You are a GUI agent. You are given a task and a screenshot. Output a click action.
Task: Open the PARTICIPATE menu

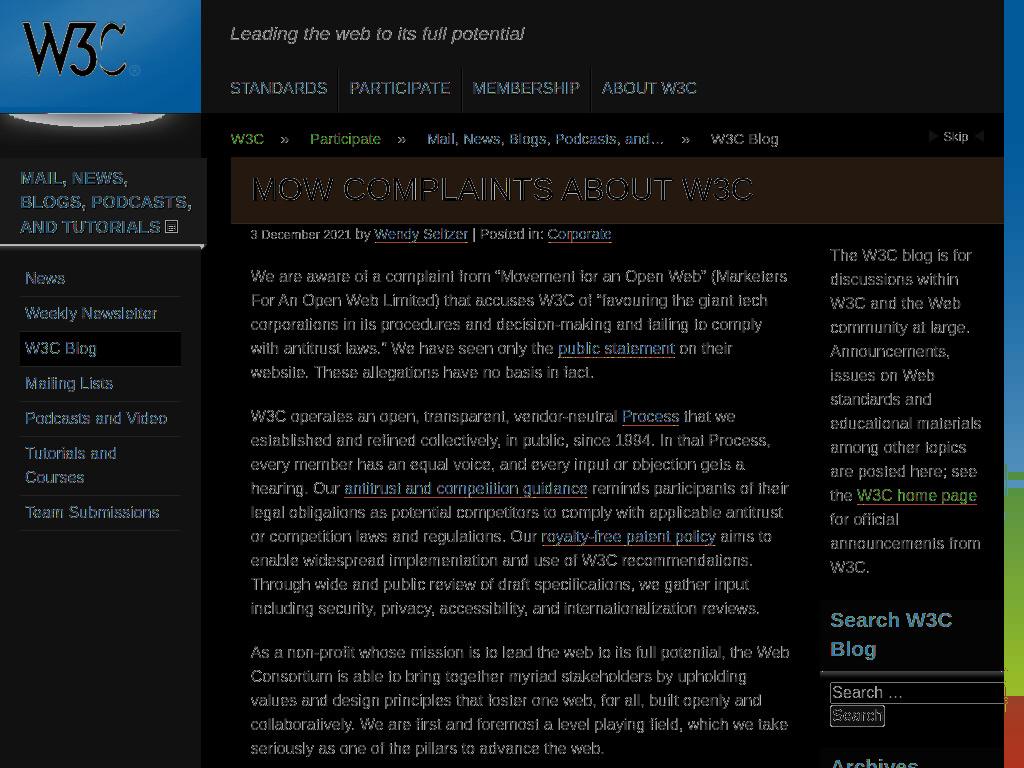click(400, 88)
